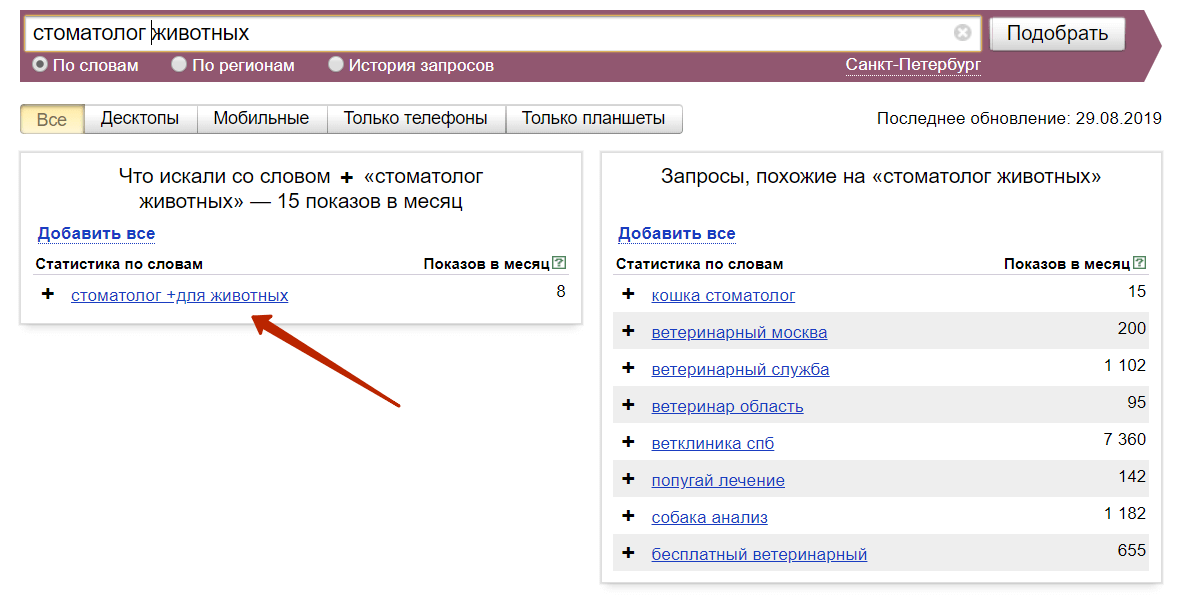Add 'ветеринар область' using its plus icon
The height and width of the screenshot is (598, 1193).
628,405
